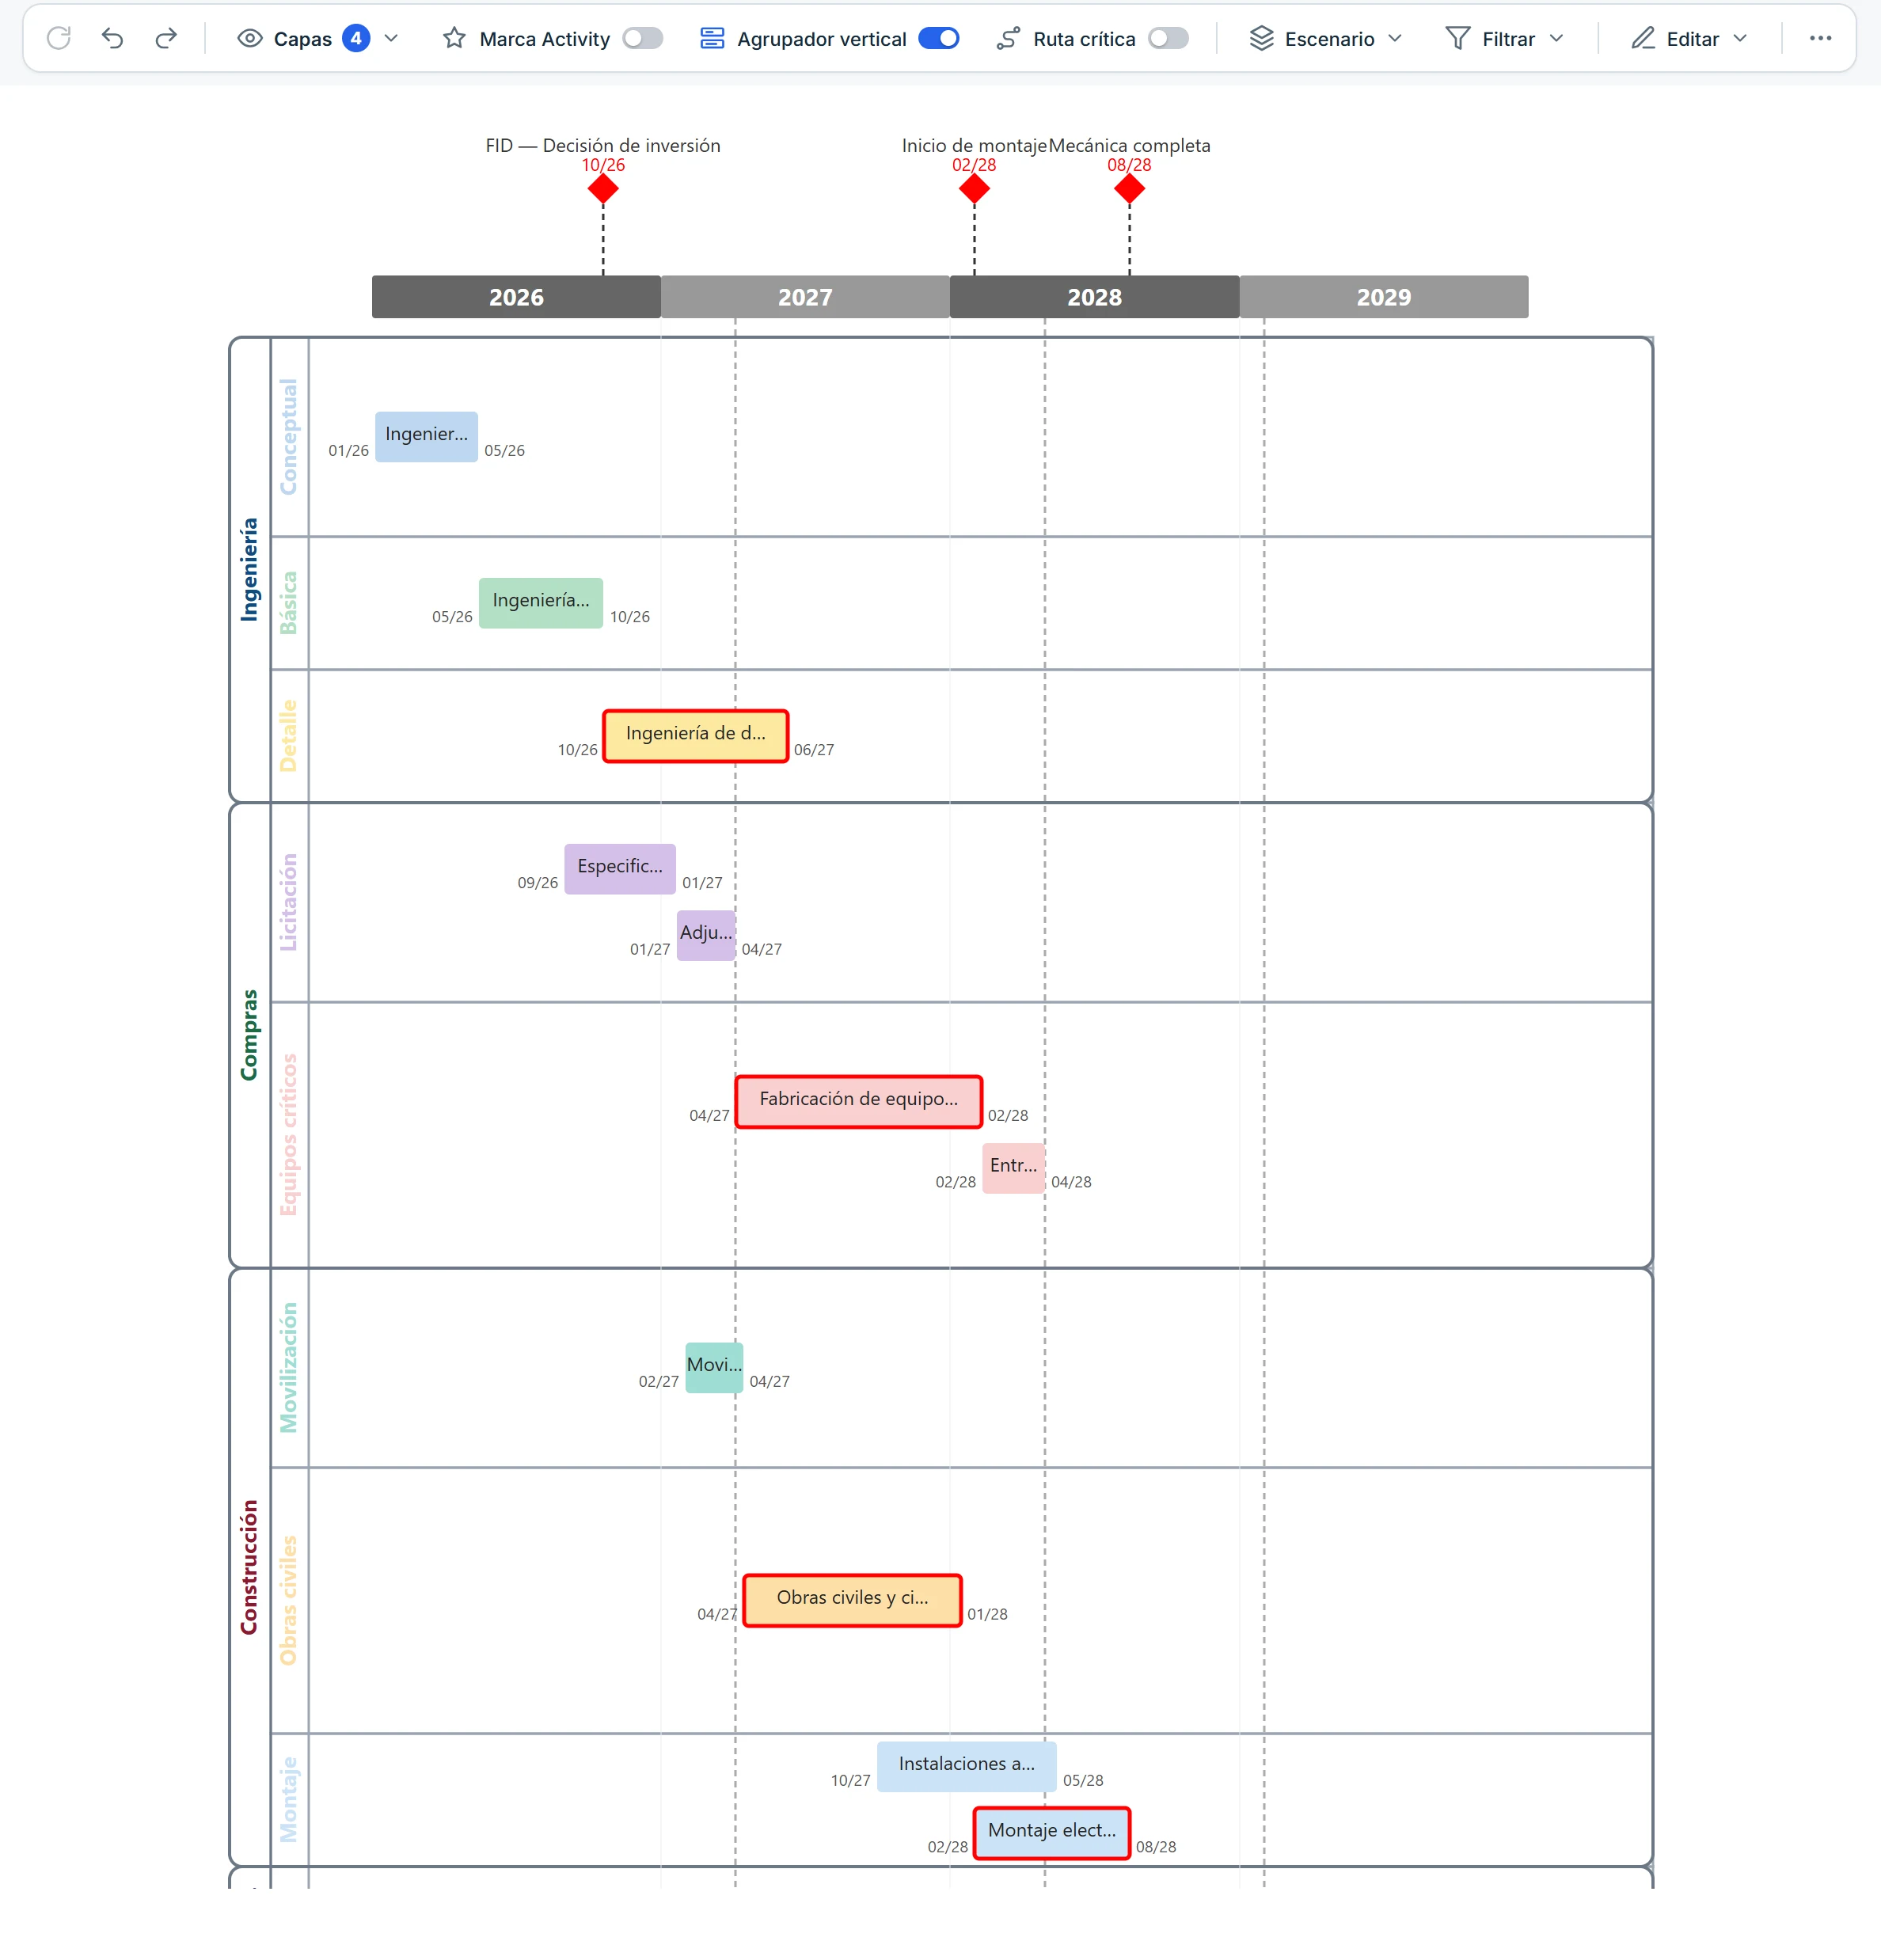Image resolution: width=1881 pixels, height=1960 pixels.
Task: Select the Adju... task bar
Action: [x=706, y=934]
